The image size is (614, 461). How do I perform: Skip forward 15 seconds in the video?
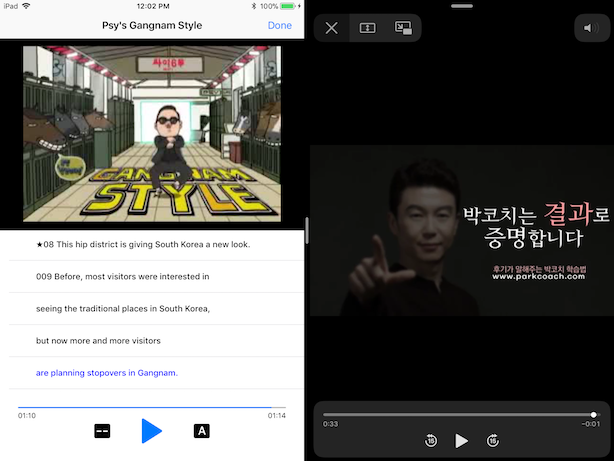[493, 441]
